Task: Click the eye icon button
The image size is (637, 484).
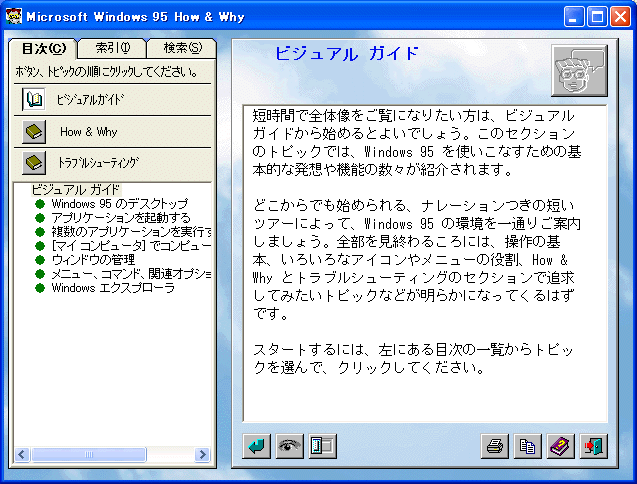Action: [x=289, y=446]
